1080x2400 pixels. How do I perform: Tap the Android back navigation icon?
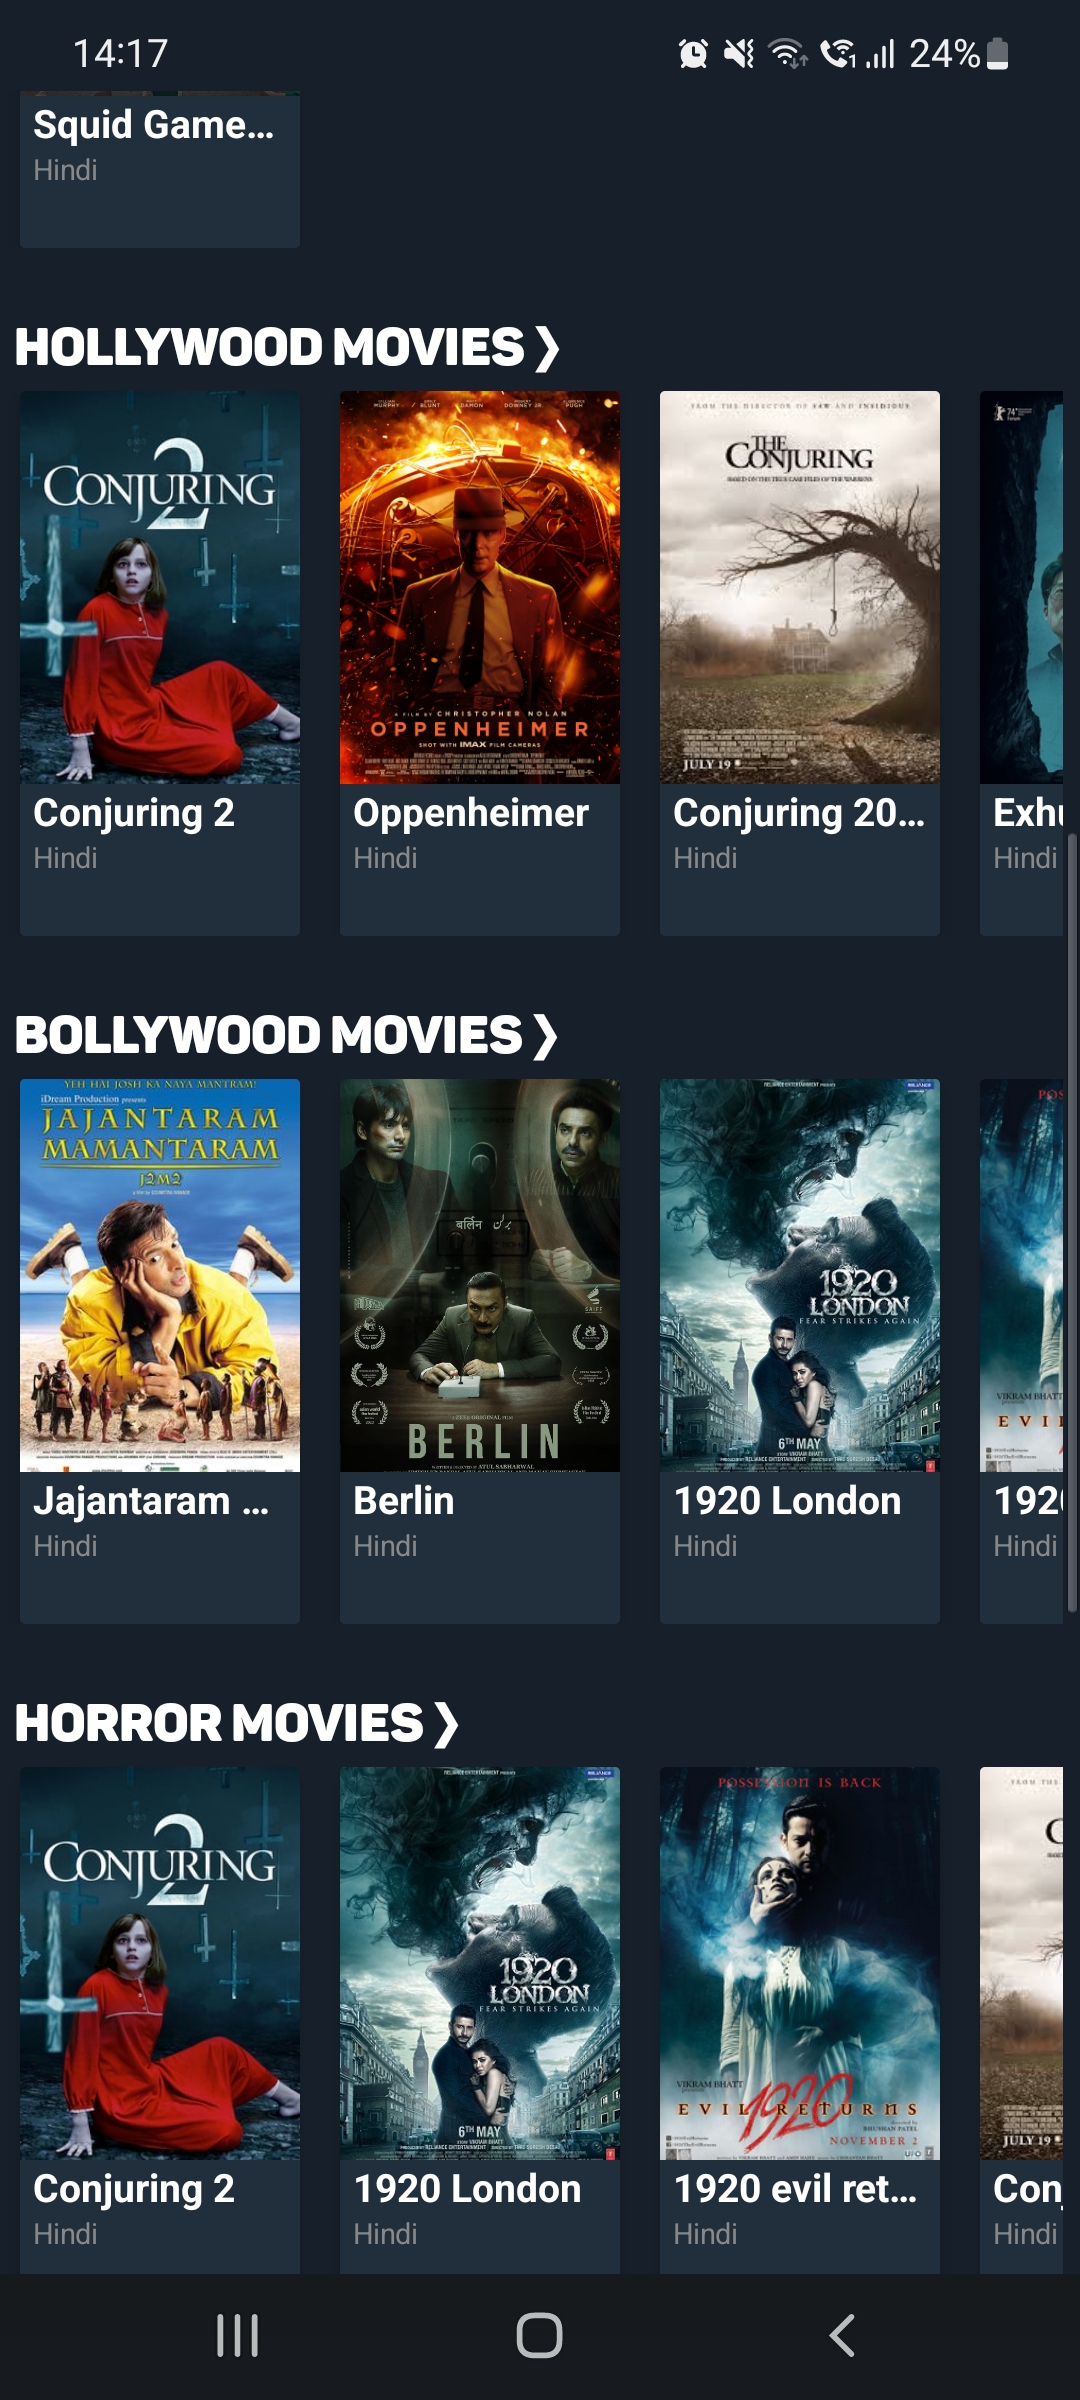(x=842, y=2336)
